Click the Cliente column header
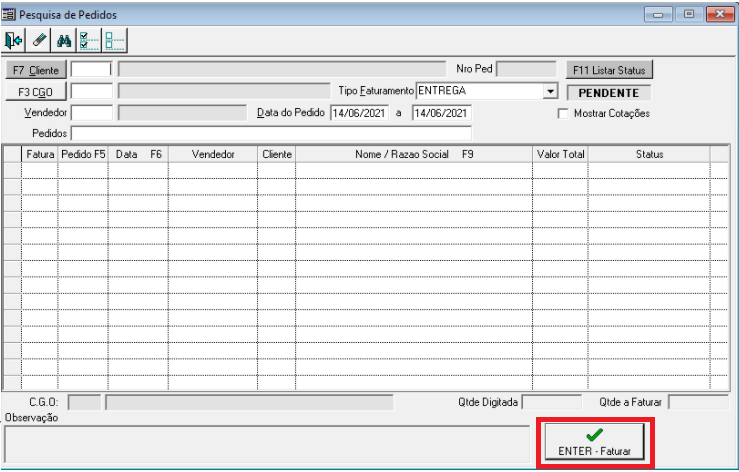 tap(277, 154)
